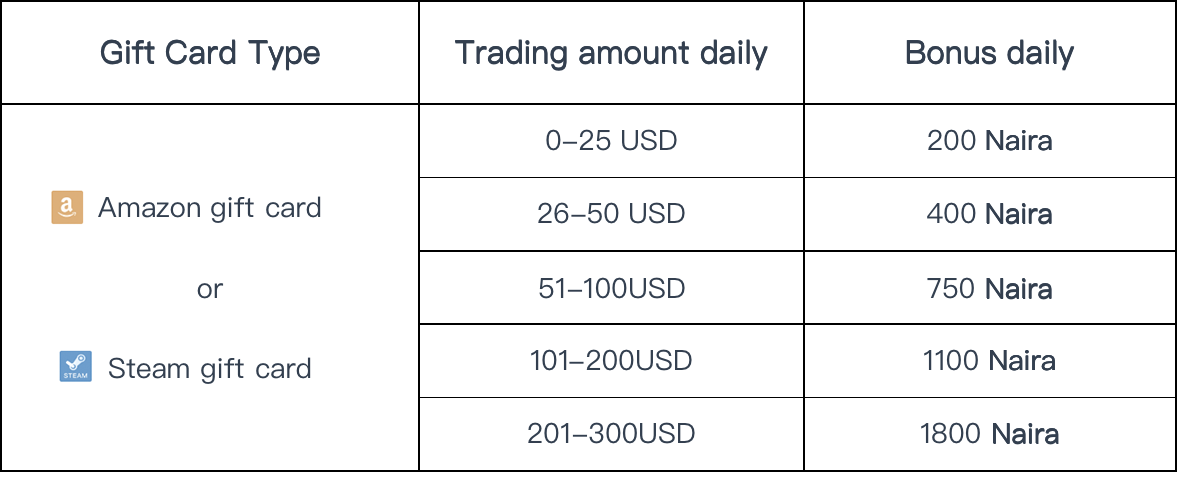
Task: Click the Bonus daily header
Action: point(990,54)
